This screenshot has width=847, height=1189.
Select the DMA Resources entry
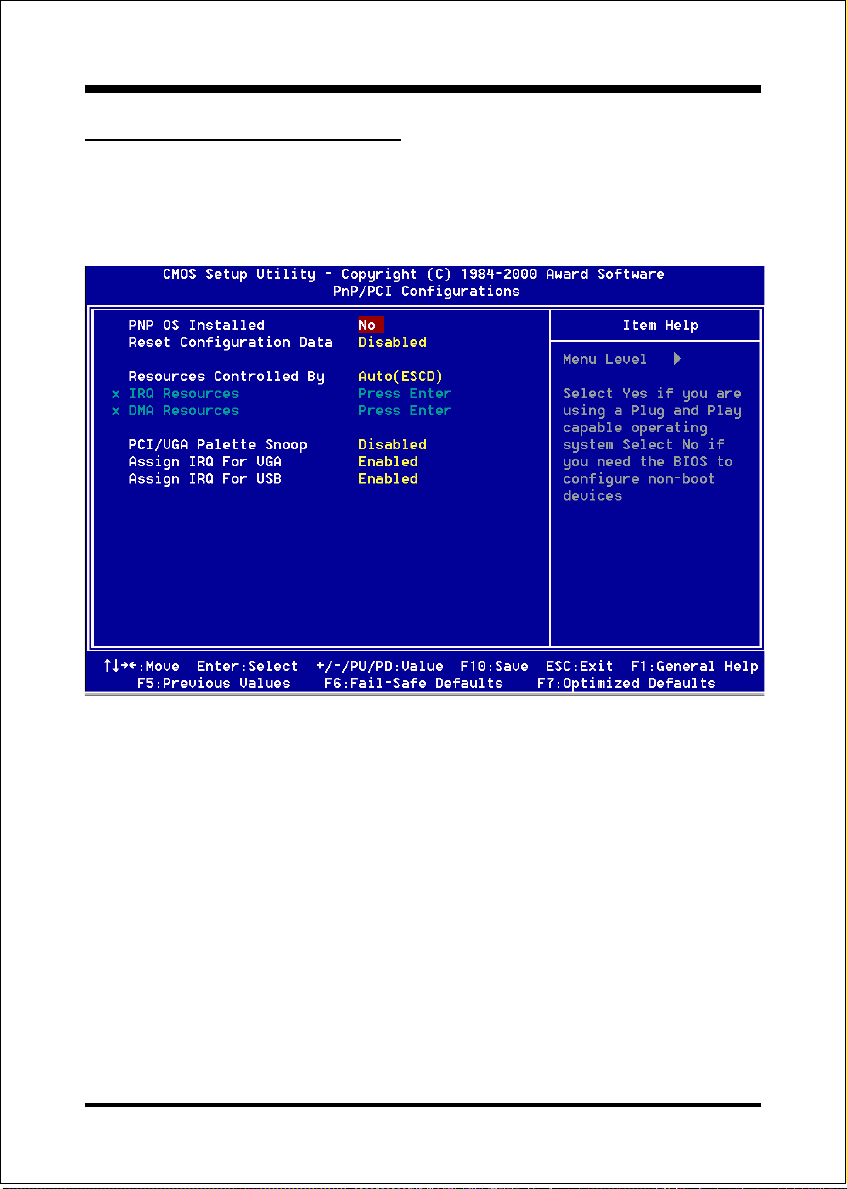click(x=184, y=410)
